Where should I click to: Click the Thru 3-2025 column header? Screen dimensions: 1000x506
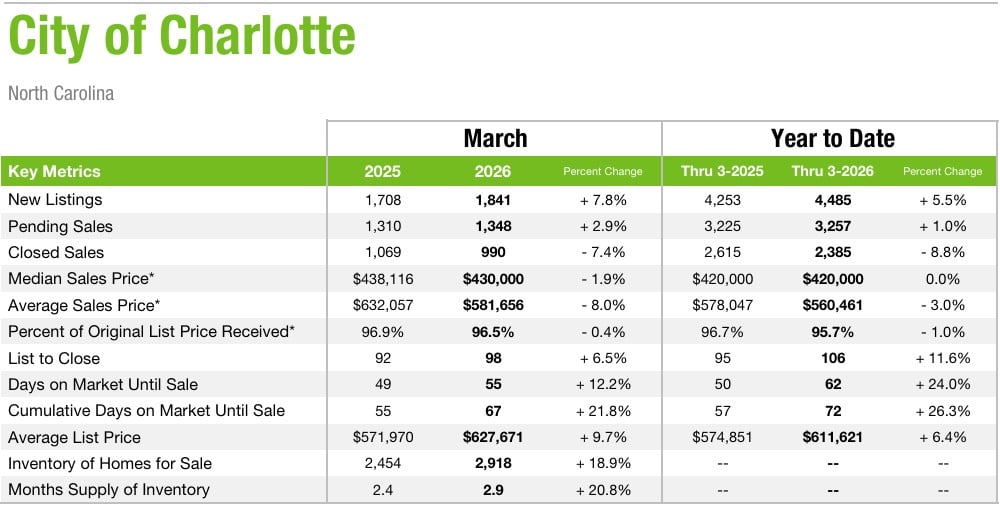(721, 171)
